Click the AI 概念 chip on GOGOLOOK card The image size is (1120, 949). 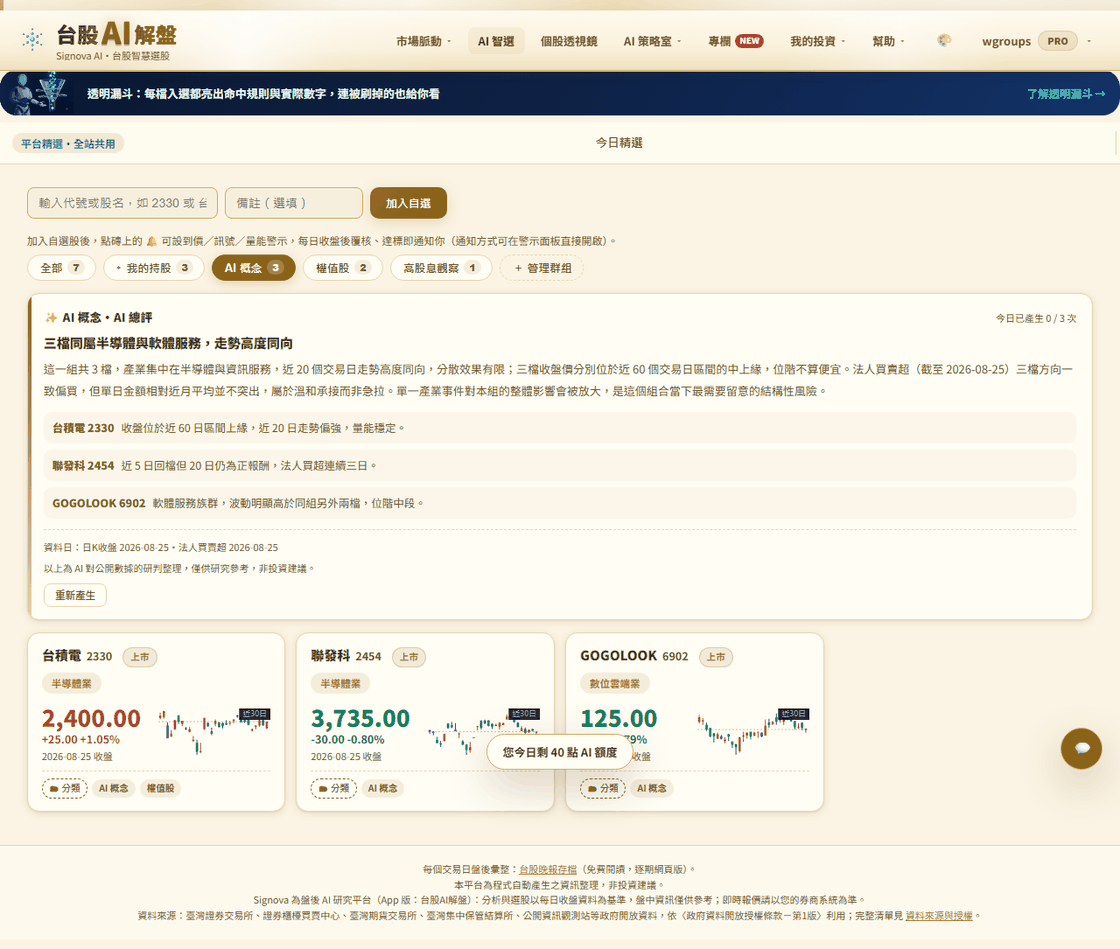click(x=652, y=788)
